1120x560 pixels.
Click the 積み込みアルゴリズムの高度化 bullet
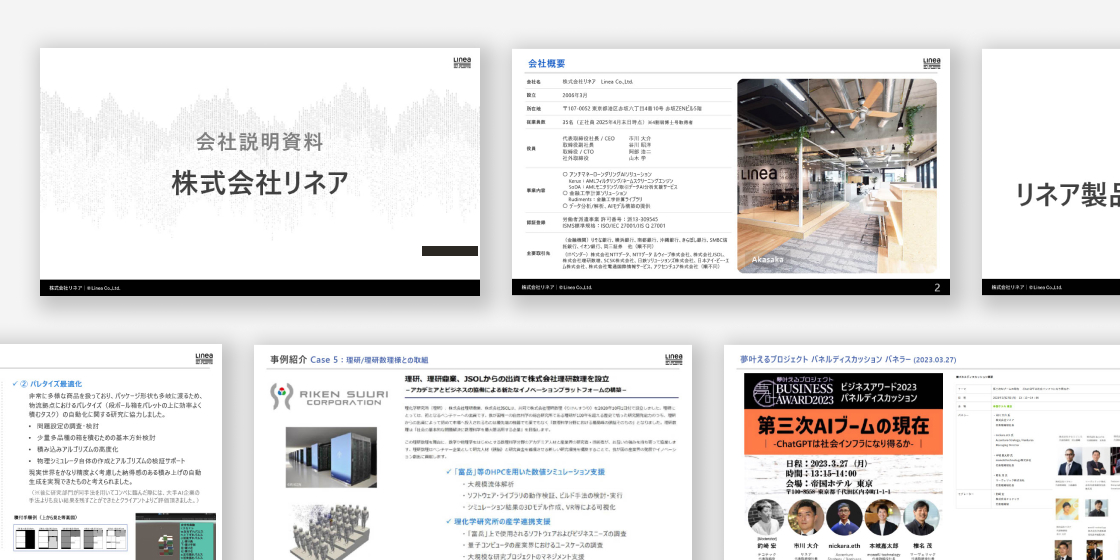[78, 449]
